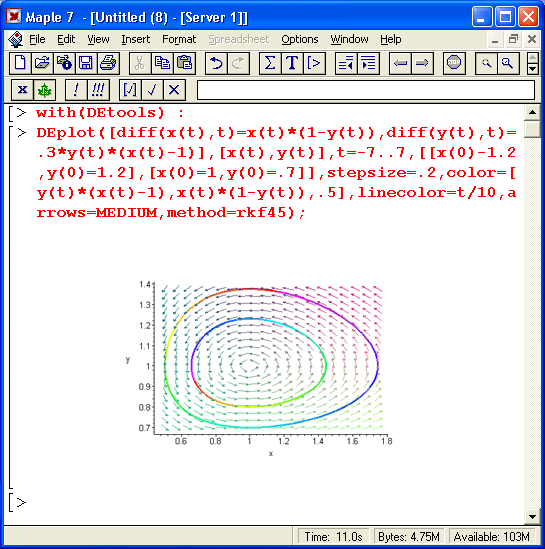The image size is (545, 549).
Task: Toggle the maple leaf input mode button
Action: (44, 90)
